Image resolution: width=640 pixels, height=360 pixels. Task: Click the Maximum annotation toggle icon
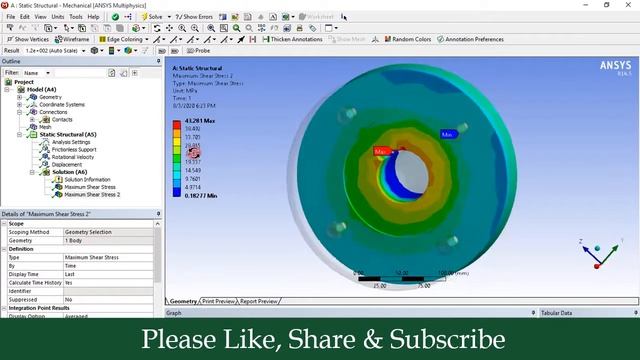pyautogui.click(x=162, y=51)
